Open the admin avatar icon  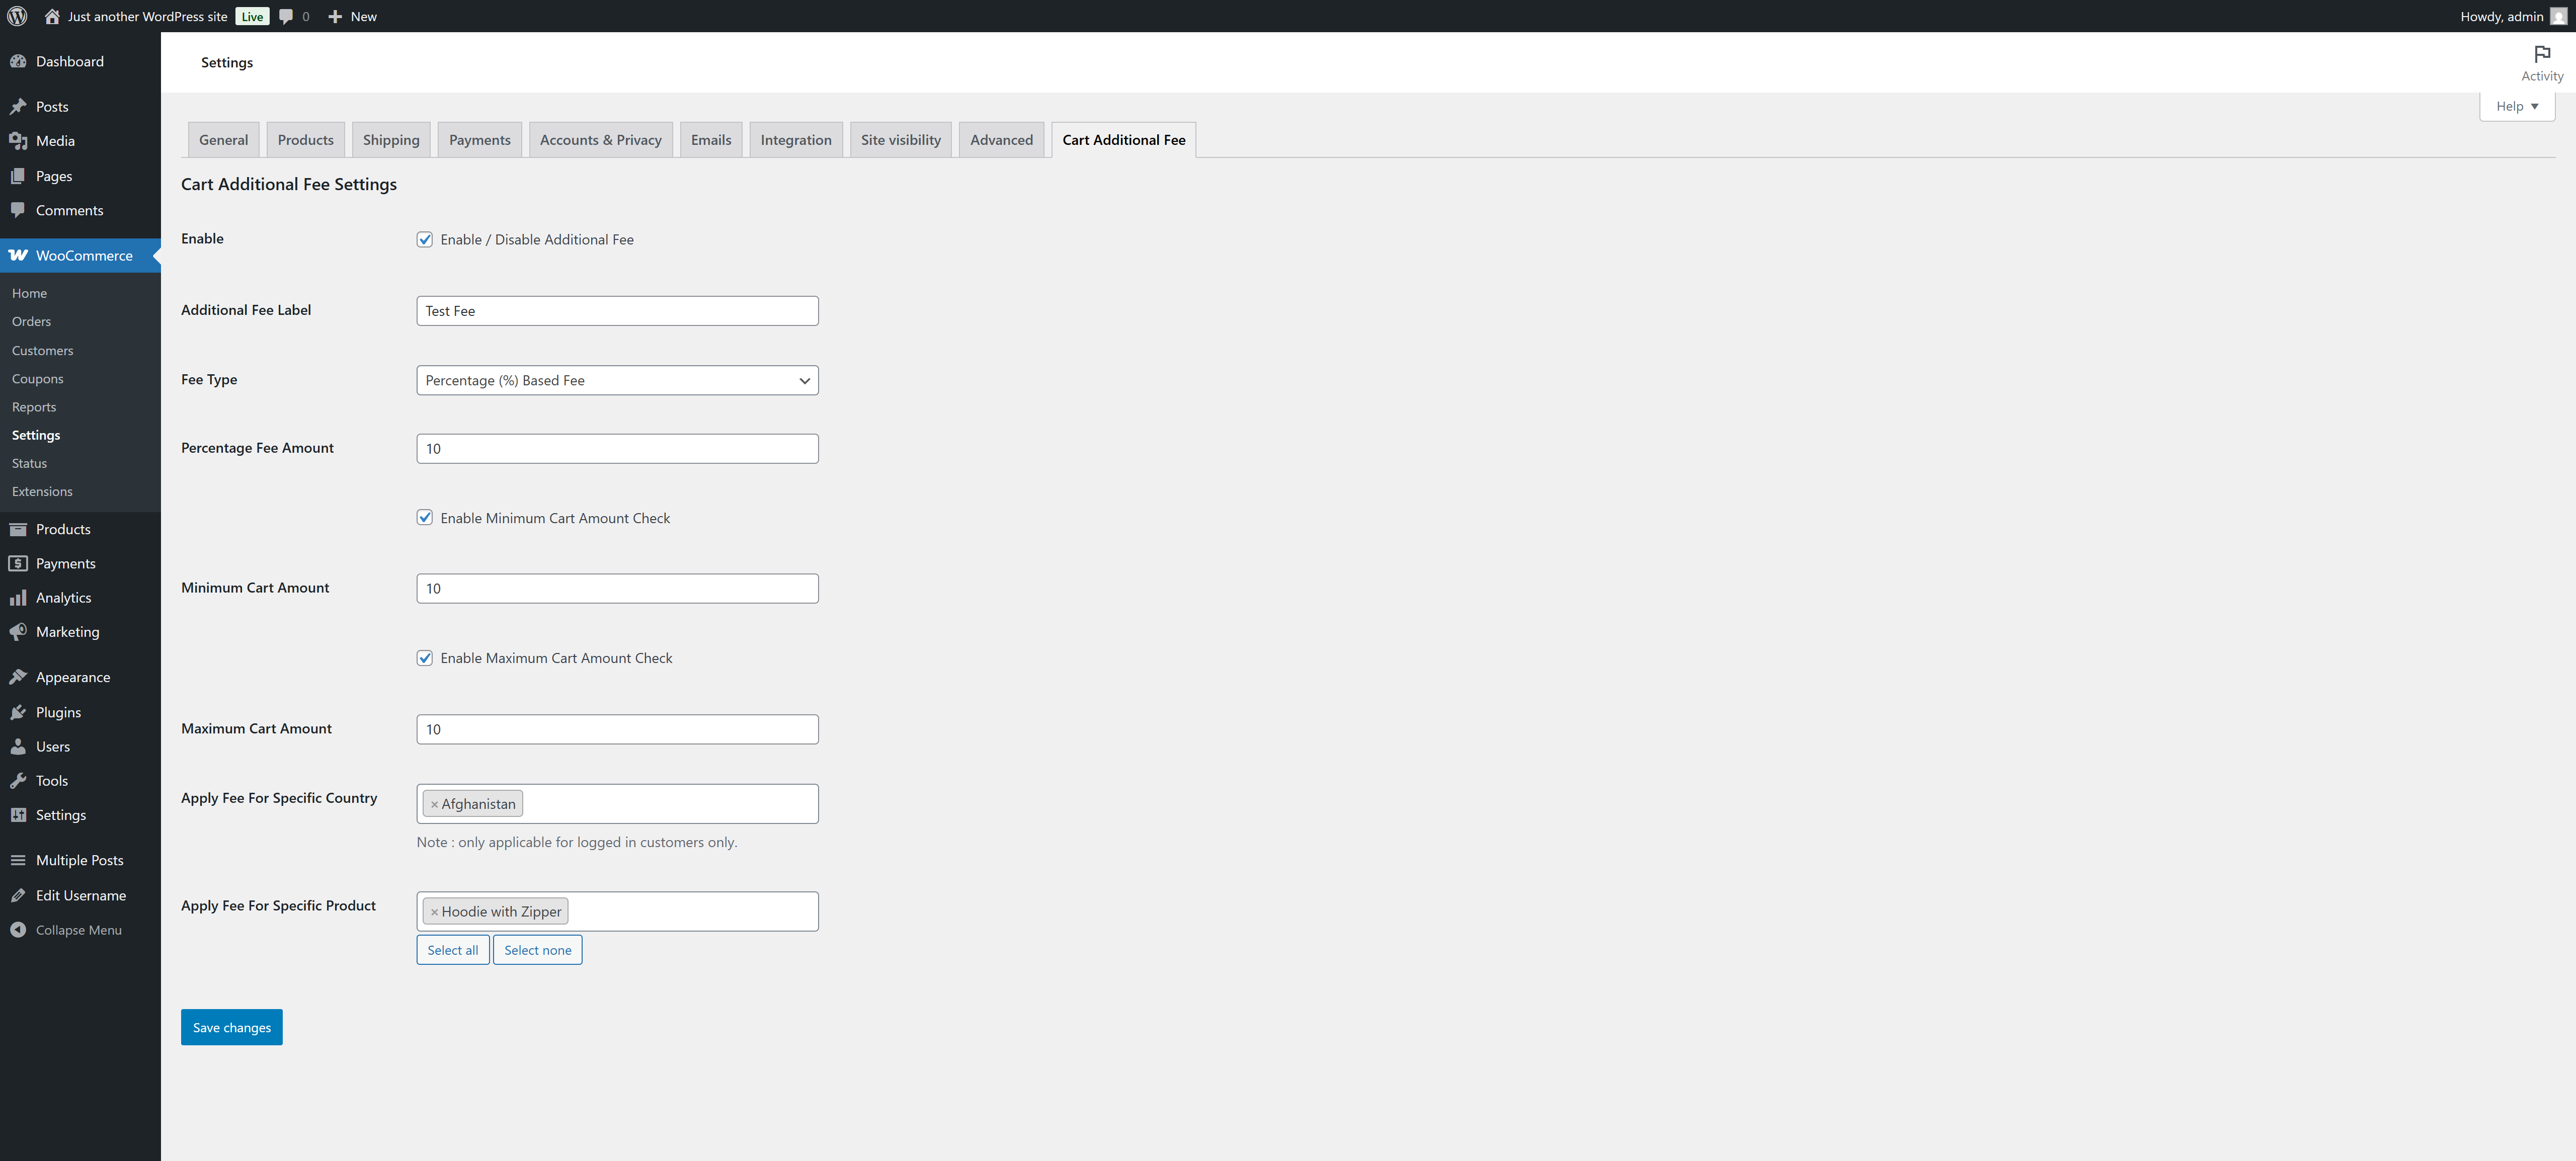tap(2558, 16)
